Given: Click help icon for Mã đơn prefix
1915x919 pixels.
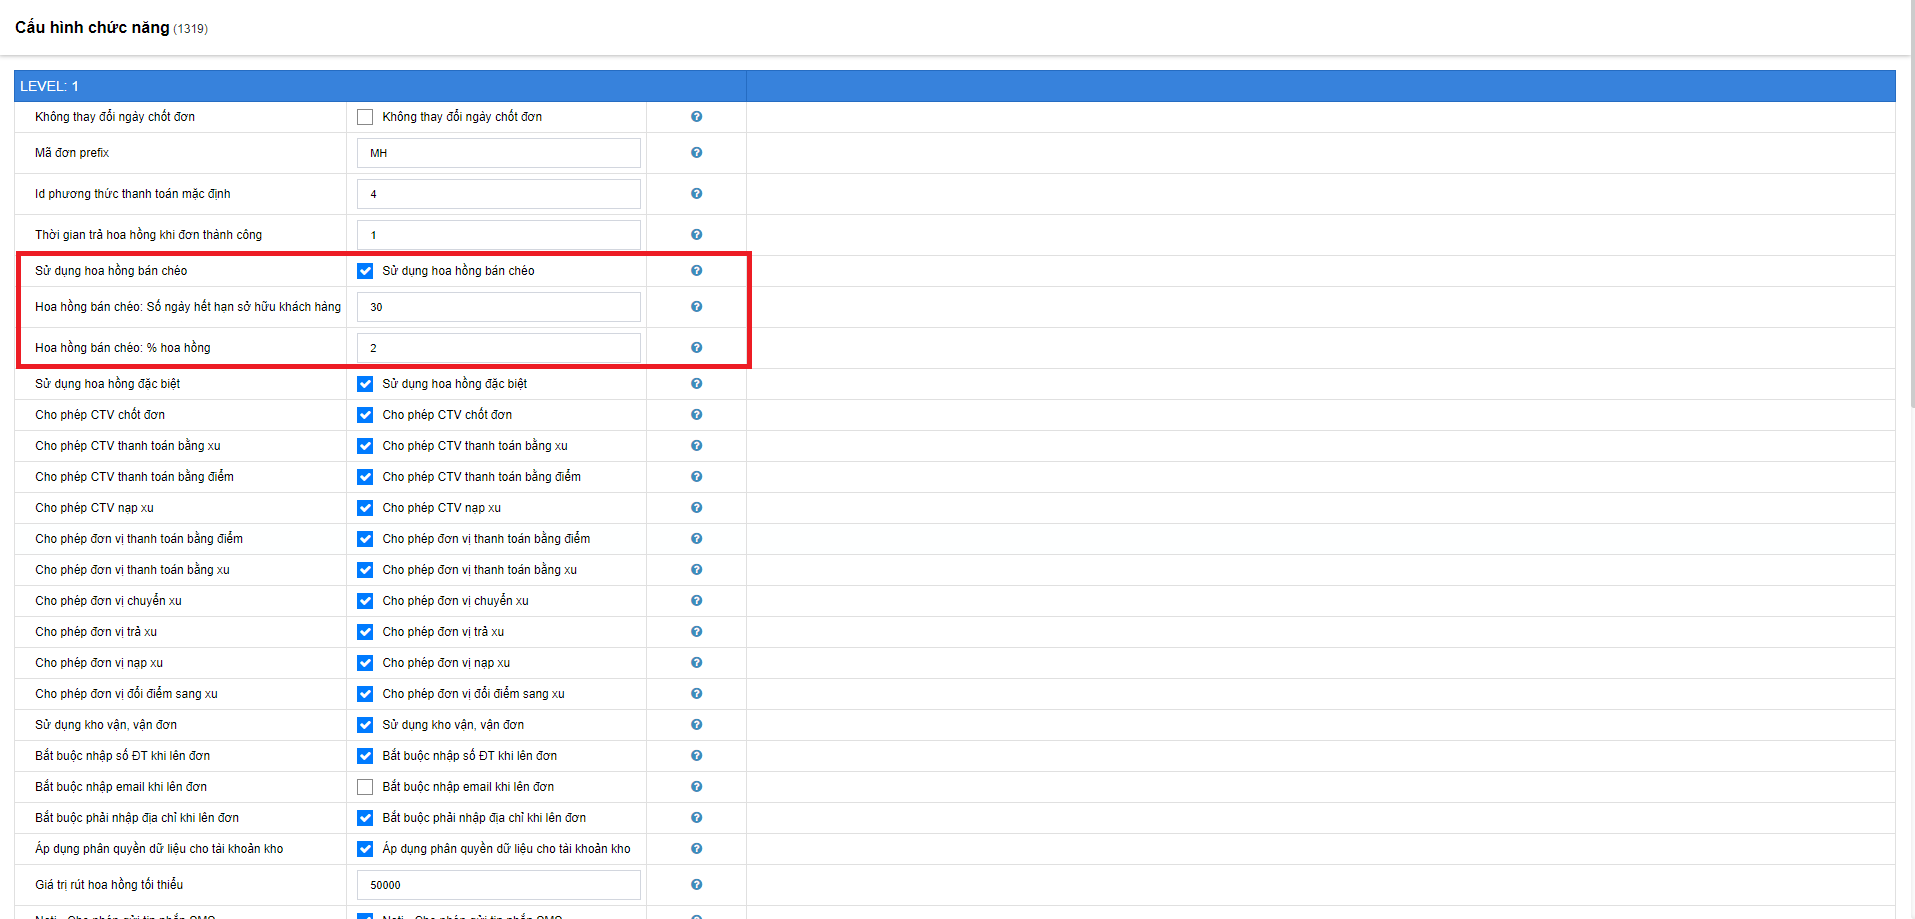Looking at the screenshot, I should pyautogui.click(x=696, y=153).
